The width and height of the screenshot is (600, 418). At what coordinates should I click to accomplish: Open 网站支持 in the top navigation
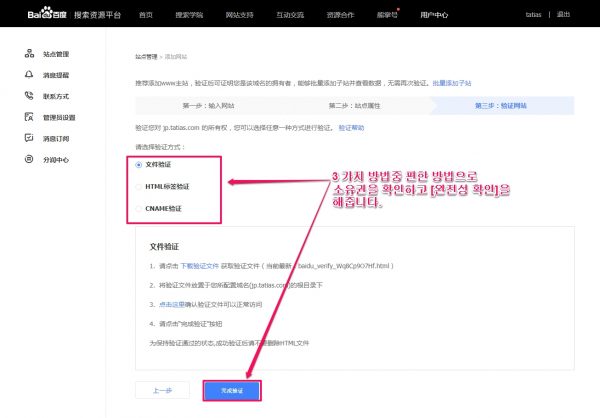pyautogui.click(x=240, y=15)
